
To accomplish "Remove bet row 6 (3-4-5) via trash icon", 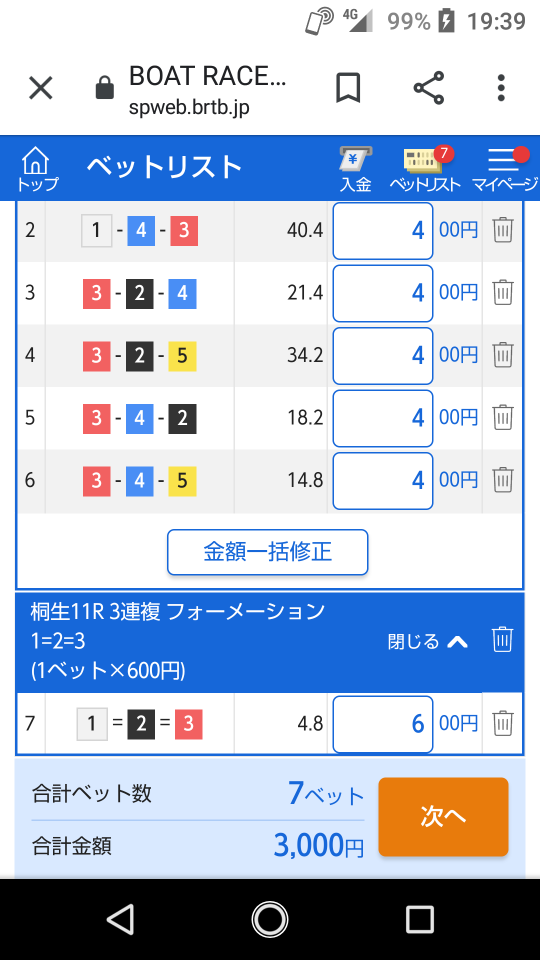I will [503, 480].
